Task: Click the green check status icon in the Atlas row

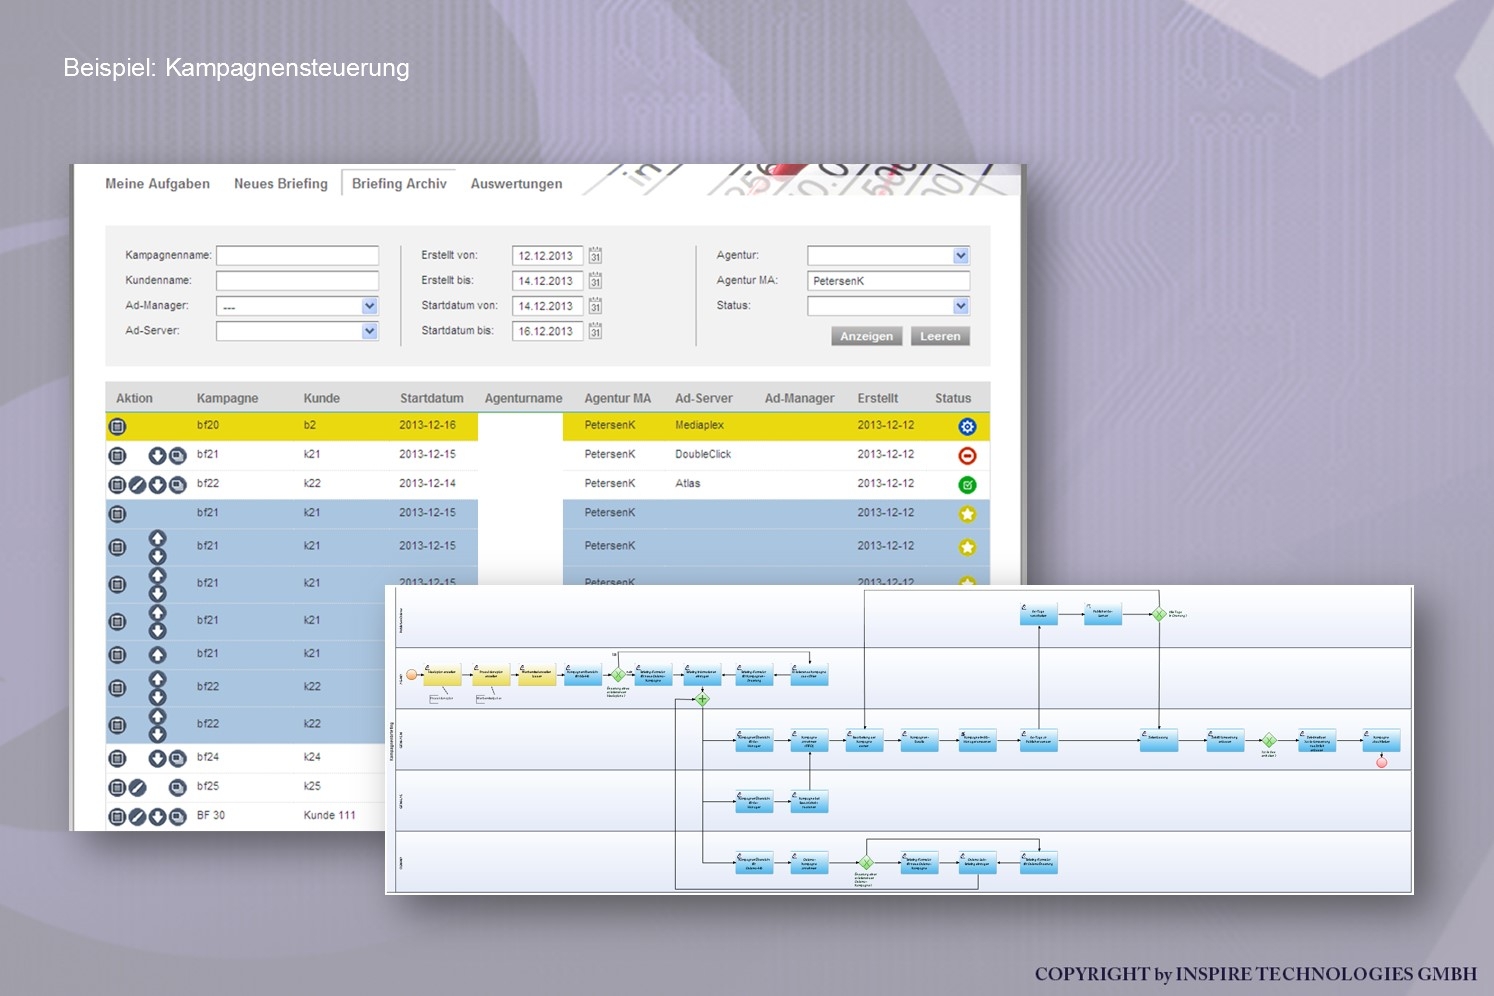Action: point(967,485)
